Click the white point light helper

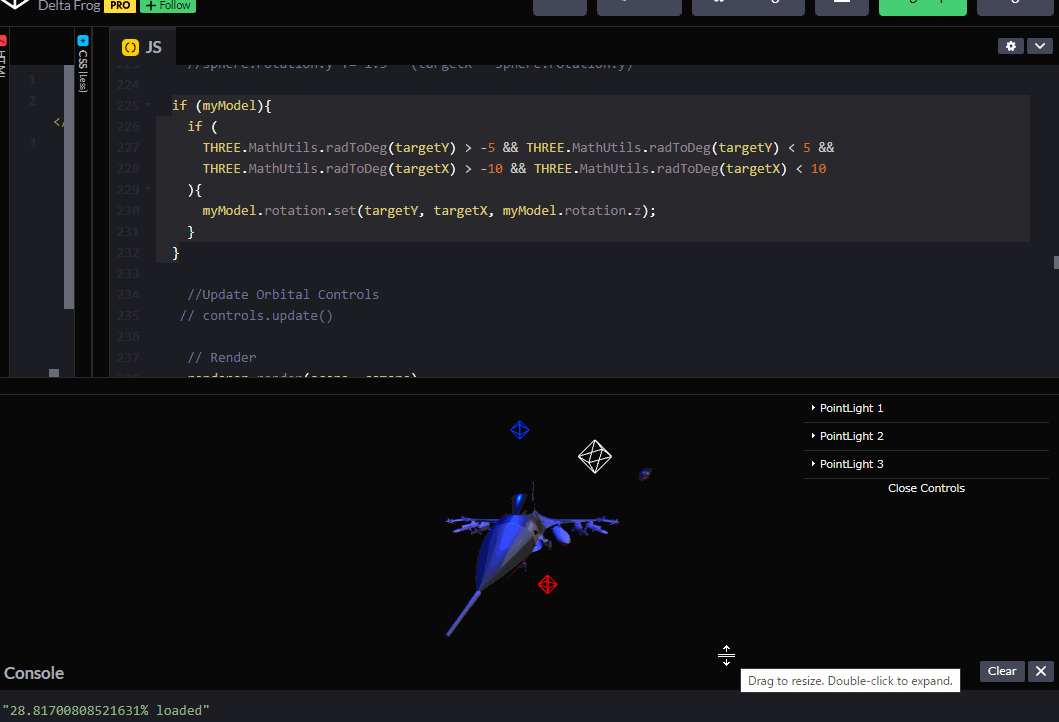pyautogui.click(x=595, y=457)
